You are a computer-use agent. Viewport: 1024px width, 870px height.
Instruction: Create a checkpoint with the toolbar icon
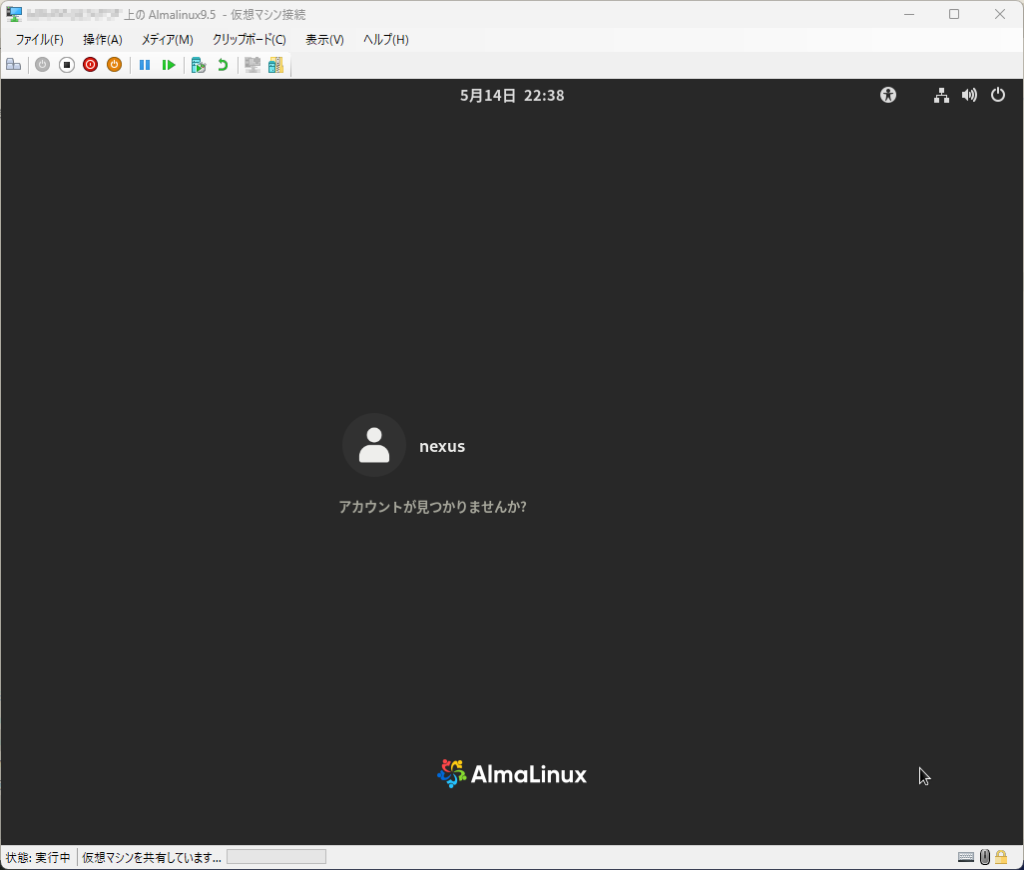pyautogui.click(x=198, y=65)
